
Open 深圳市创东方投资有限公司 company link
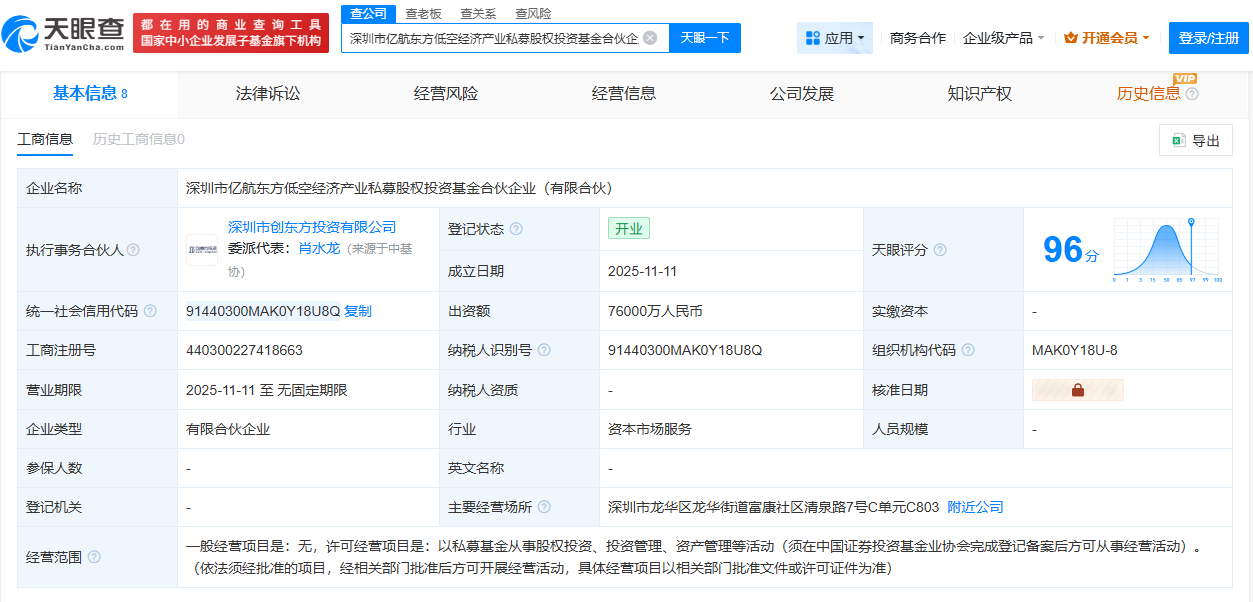pyautogui.click(x=312, y=227)
